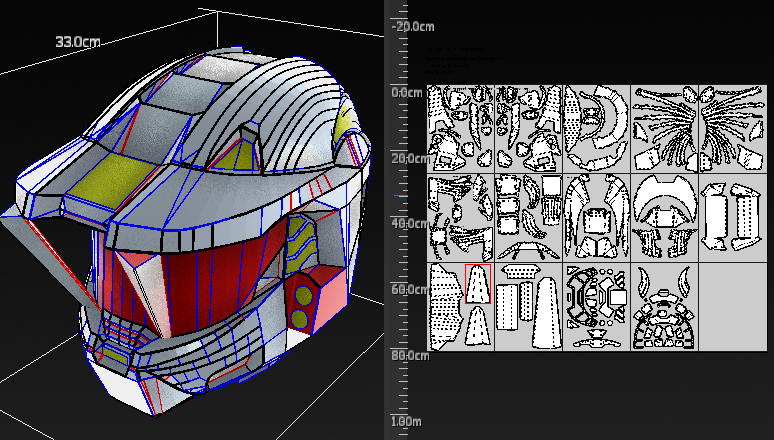Click the 0.0cm ruler label

click(407, 92)
